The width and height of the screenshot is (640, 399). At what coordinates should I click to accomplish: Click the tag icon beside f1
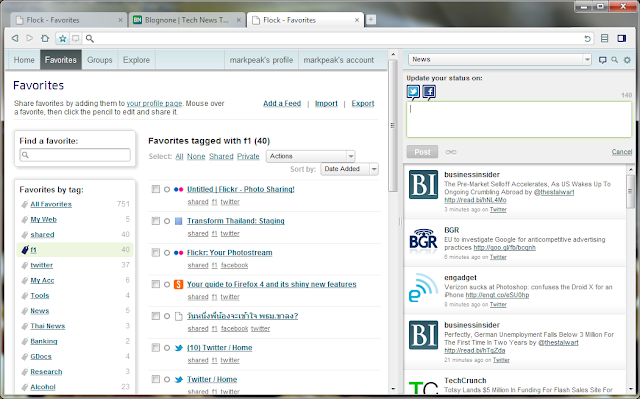tap(25, 250)
